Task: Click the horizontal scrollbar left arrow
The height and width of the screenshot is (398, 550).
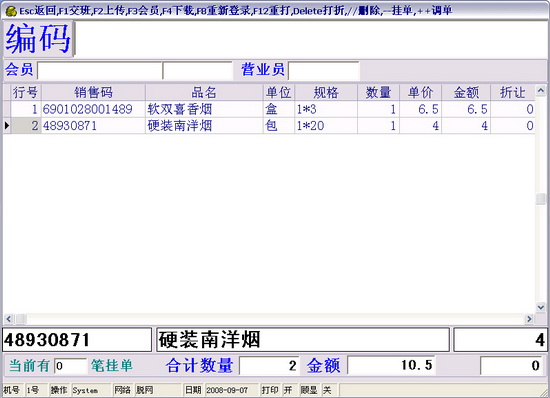Action: 9,319
